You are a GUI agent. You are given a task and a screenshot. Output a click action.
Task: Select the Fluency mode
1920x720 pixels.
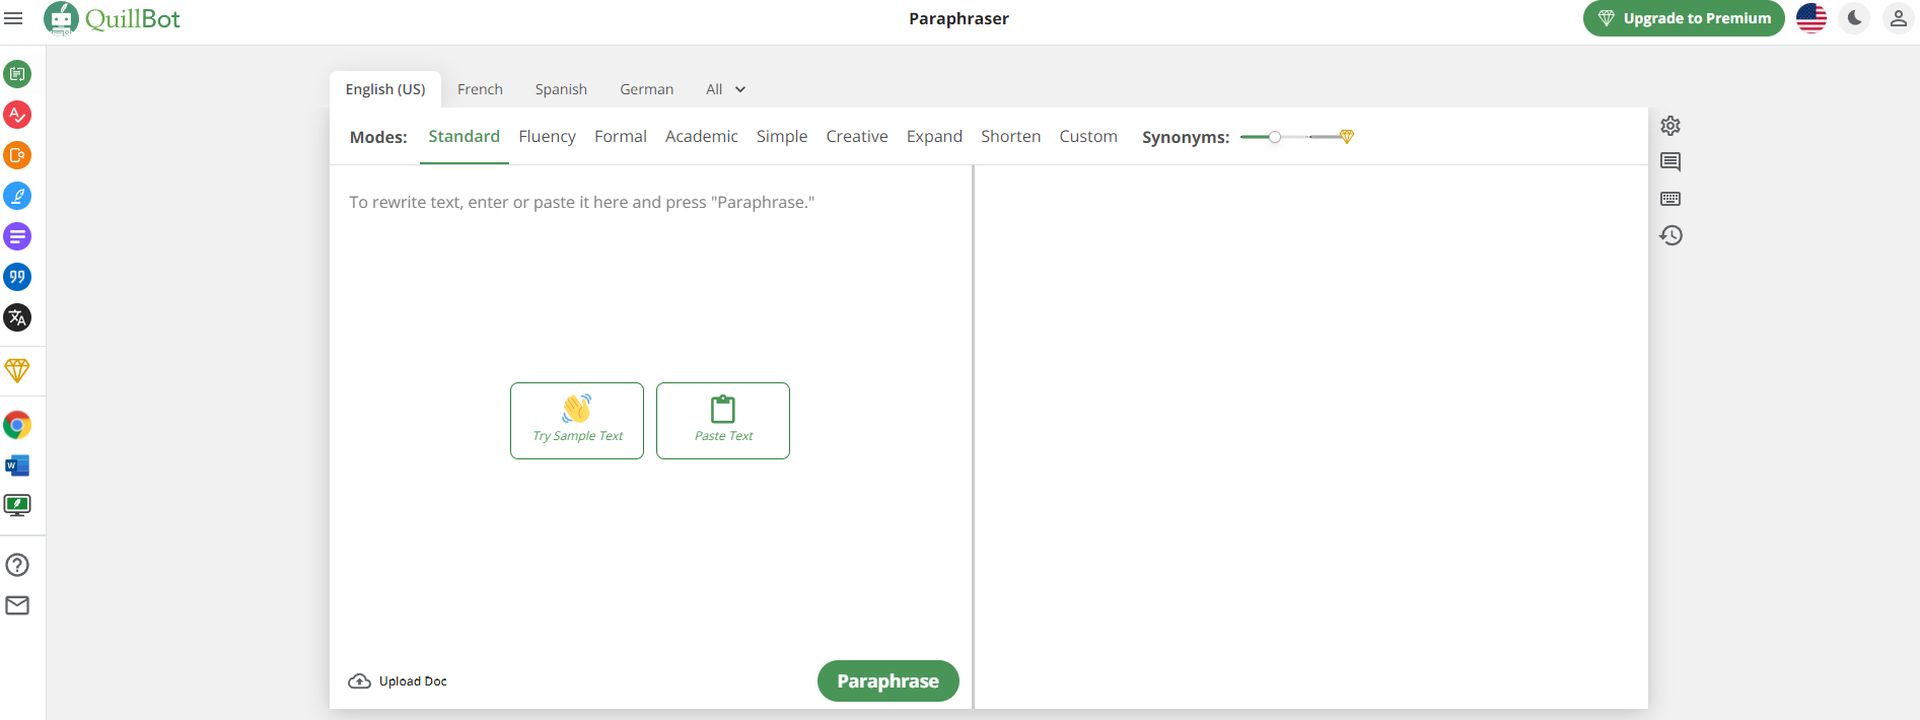(547, 137)
